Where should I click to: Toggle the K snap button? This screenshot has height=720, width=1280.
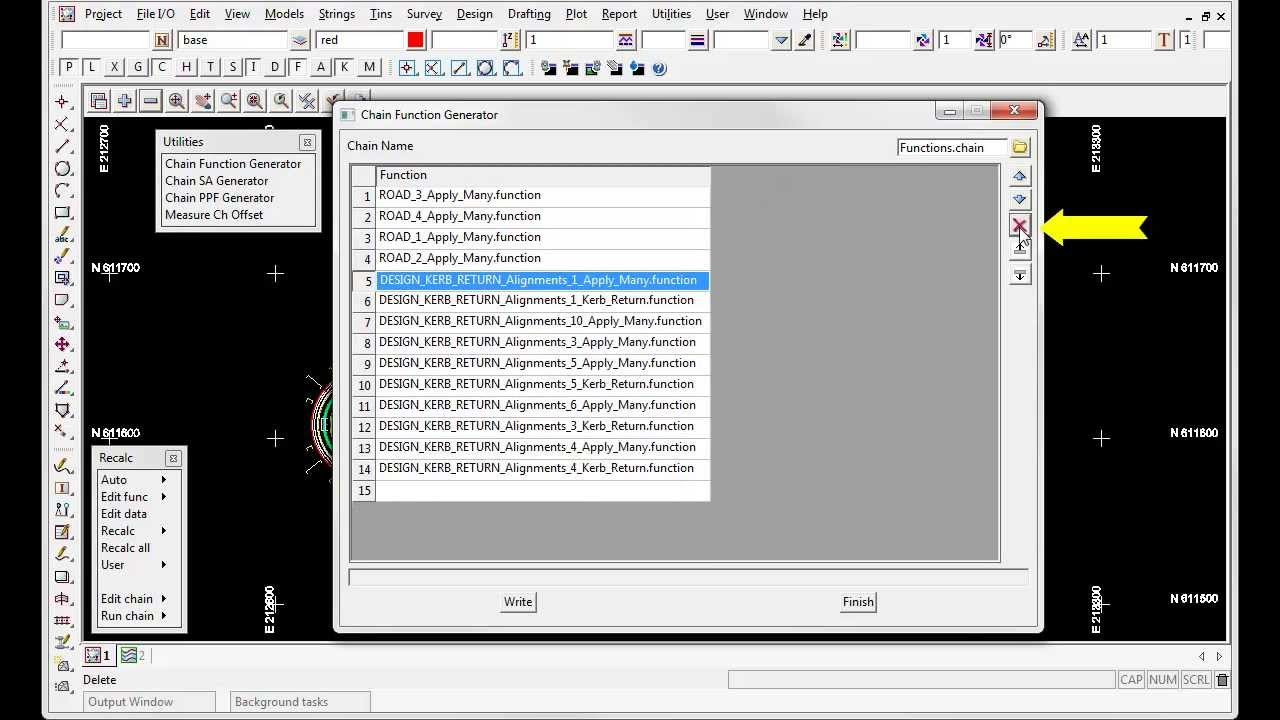coord(344,67)
